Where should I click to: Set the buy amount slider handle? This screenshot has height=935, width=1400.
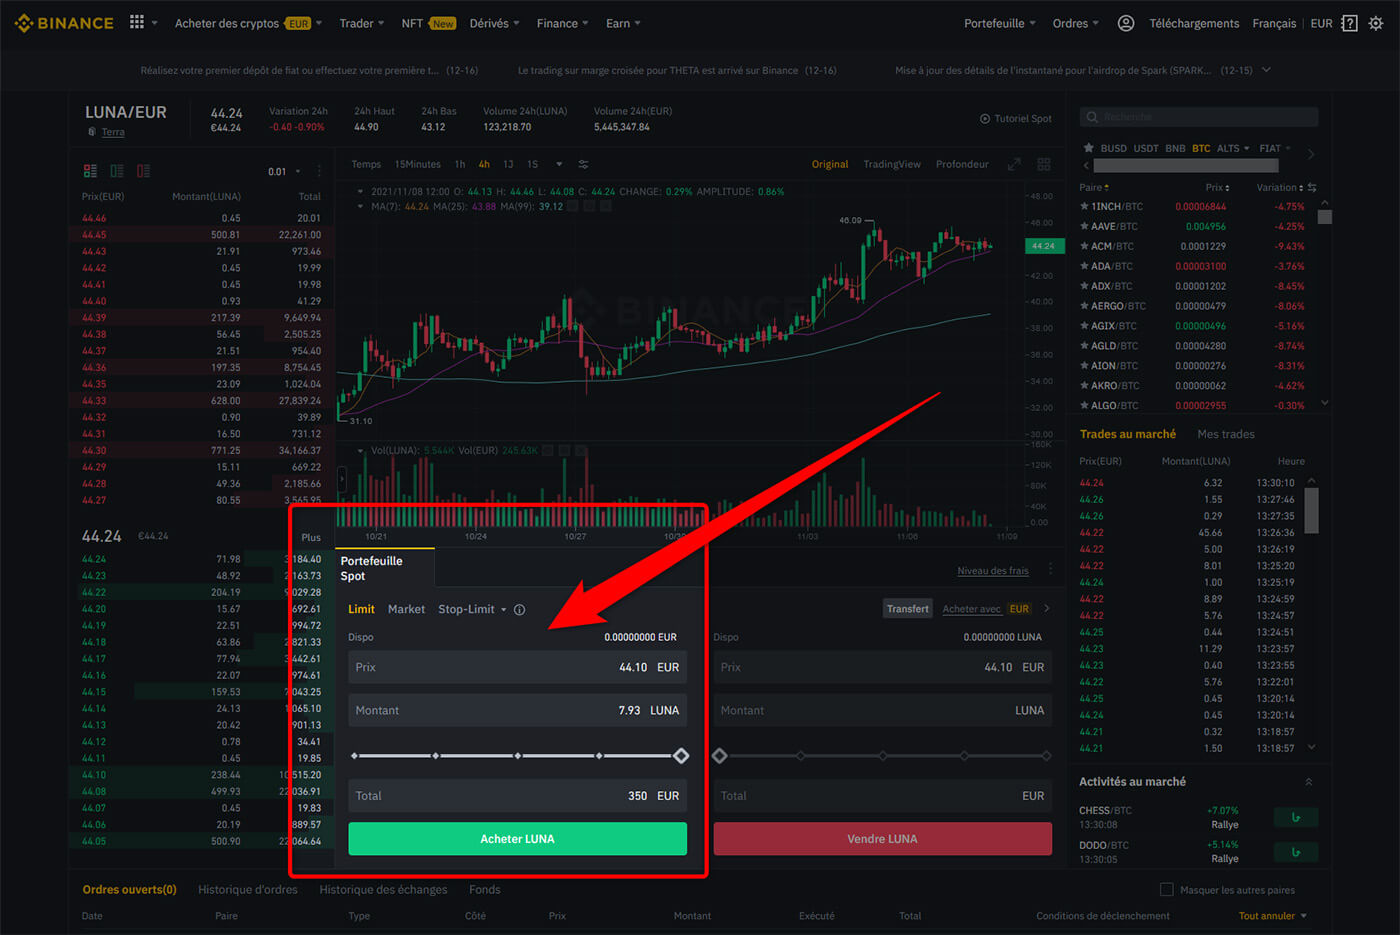(x=681, y=756)
